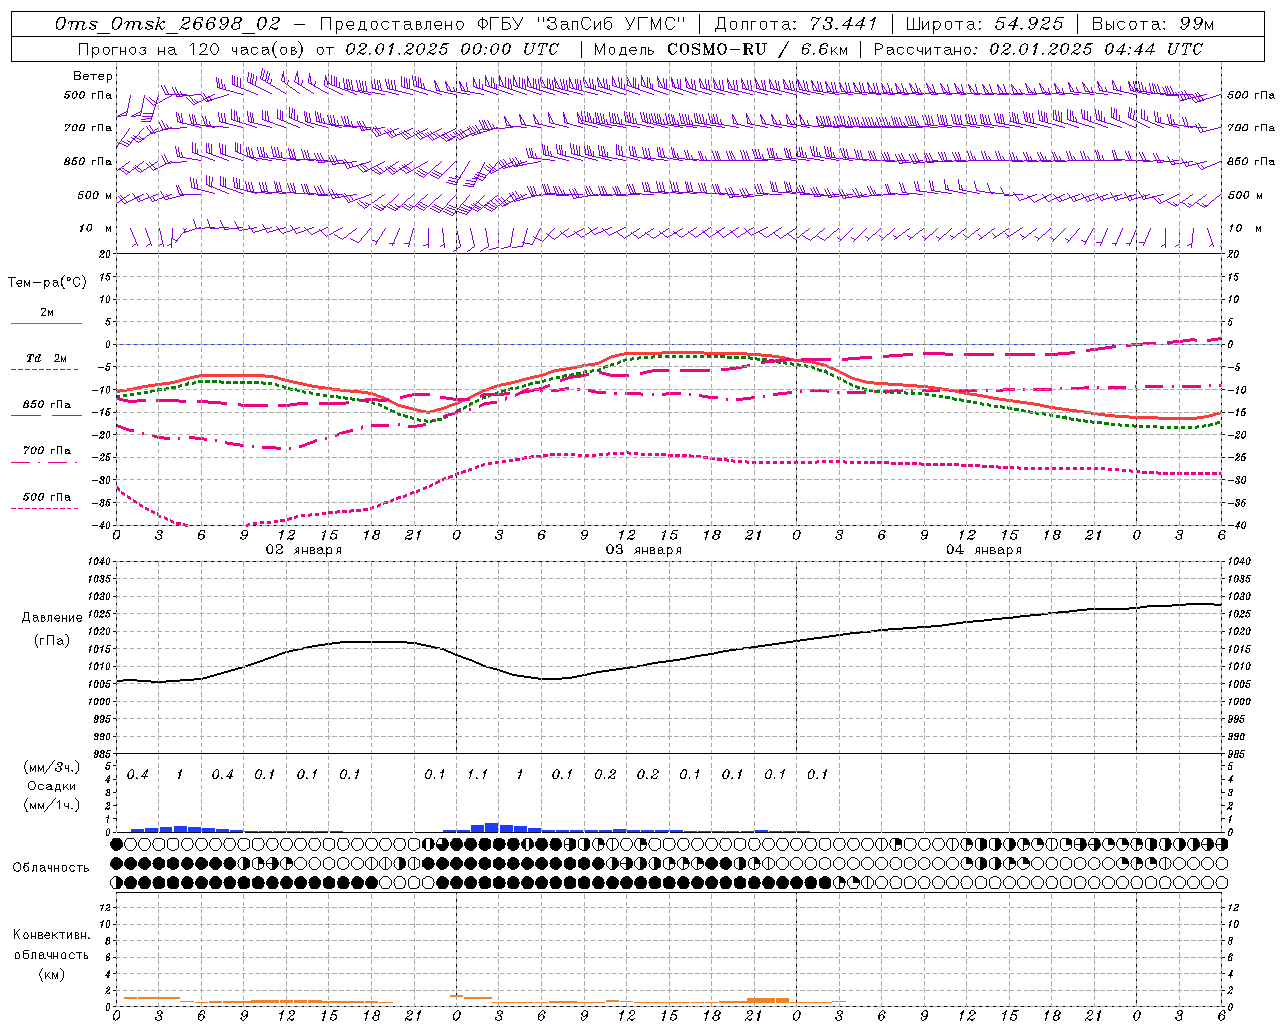Click the Широта: 54.925 header field
Image resolution: width=1280 pixels, height=1024 pixels.
pos(985,23)
